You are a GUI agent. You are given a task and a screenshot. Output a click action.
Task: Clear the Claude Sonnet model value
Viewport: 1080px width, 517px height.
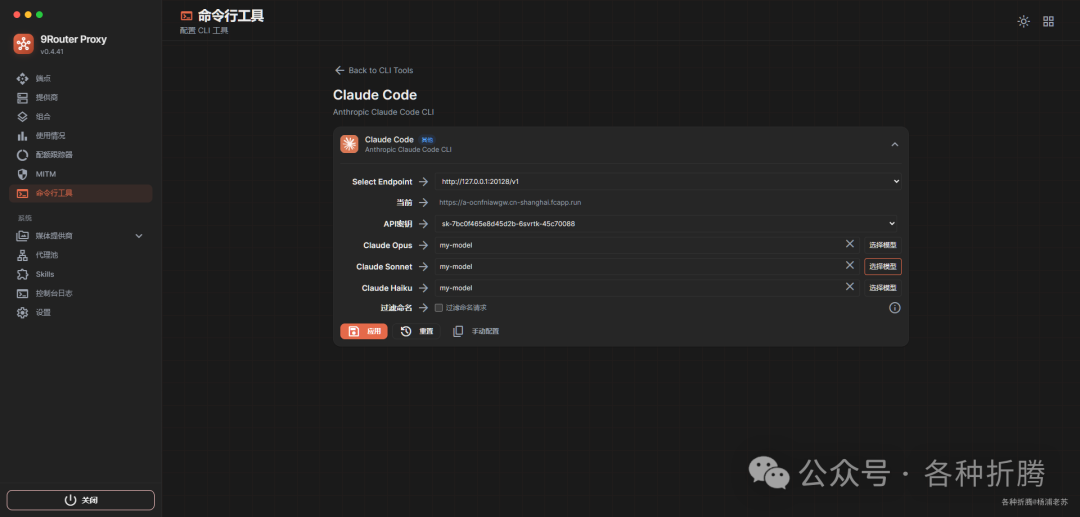[850, 266]
